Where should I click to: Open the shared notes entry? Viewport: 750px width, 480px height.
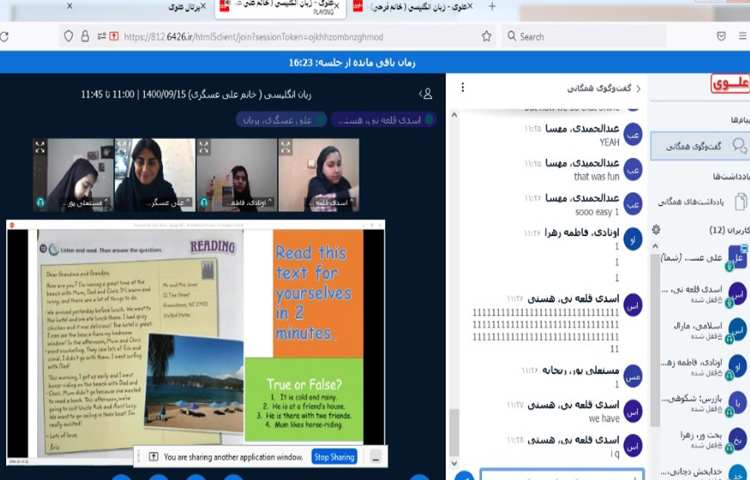tap(702, 202)
